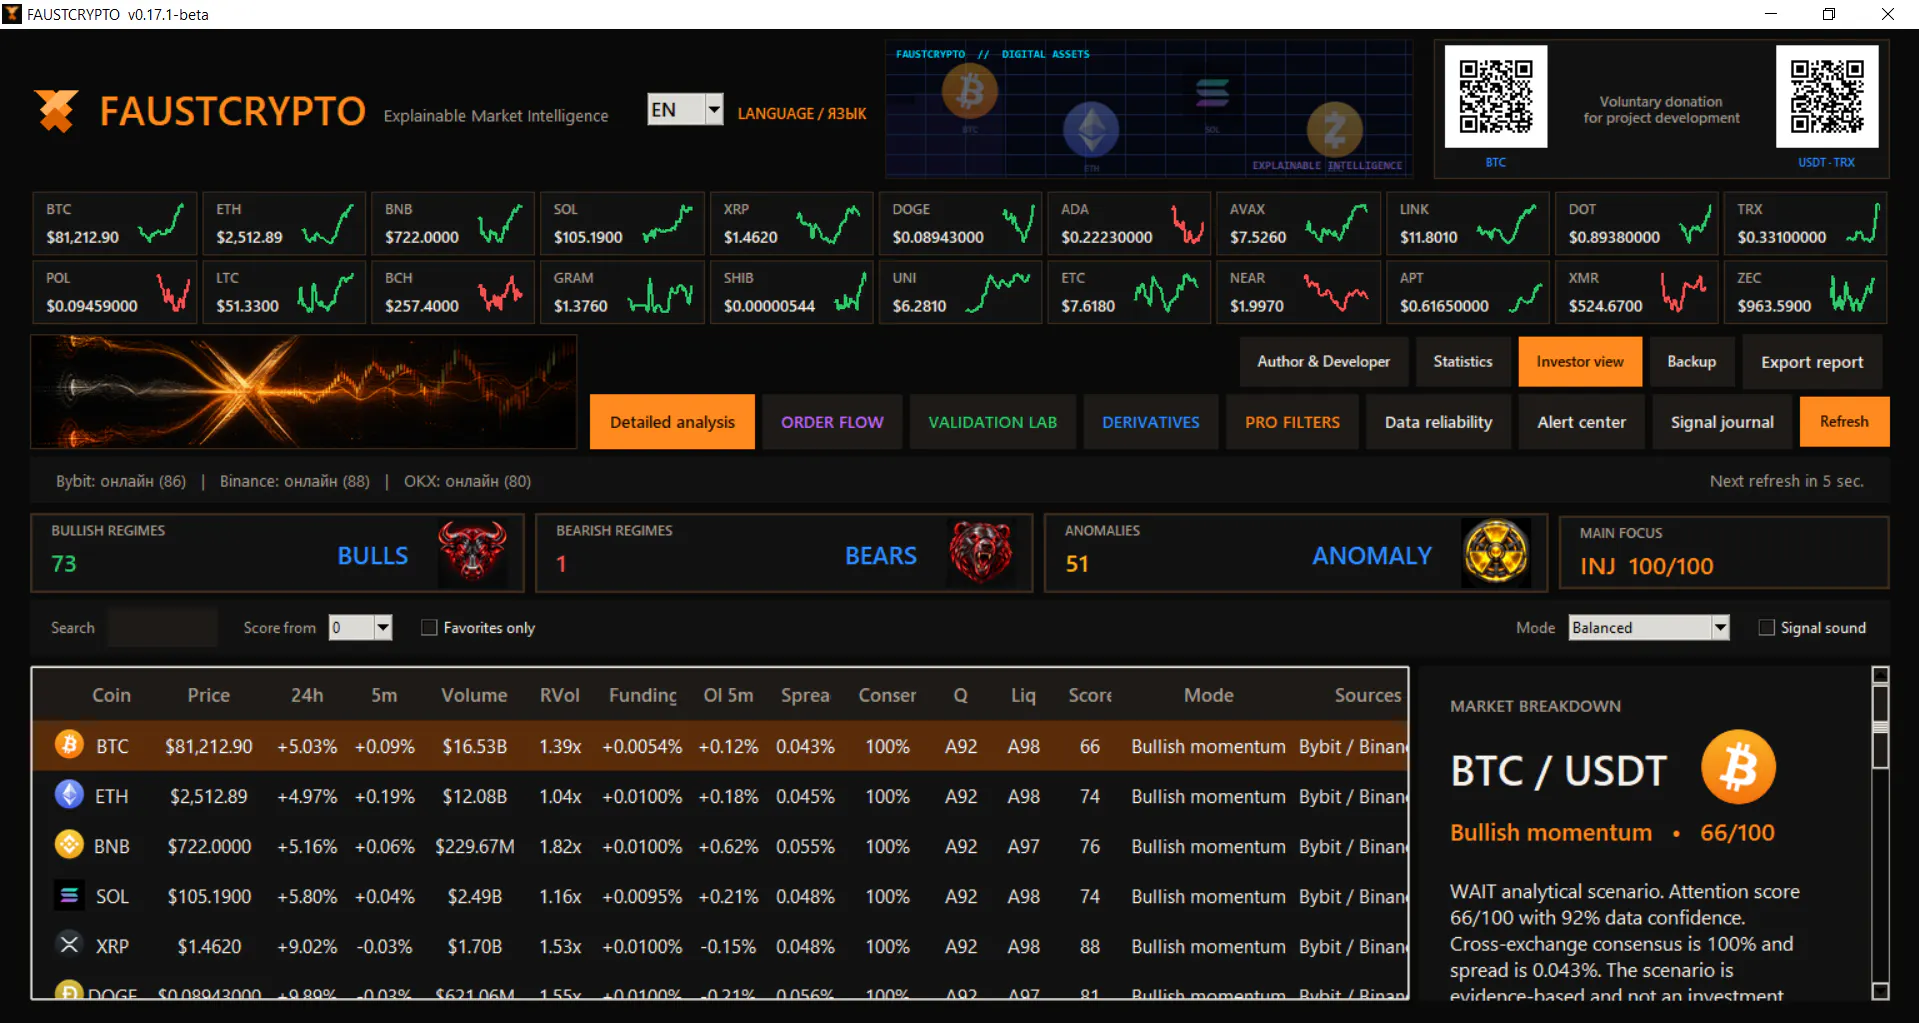Enable the Favorites only checkbox
This screenshot has width=1919, height=1023.
[x=429, y=627]
